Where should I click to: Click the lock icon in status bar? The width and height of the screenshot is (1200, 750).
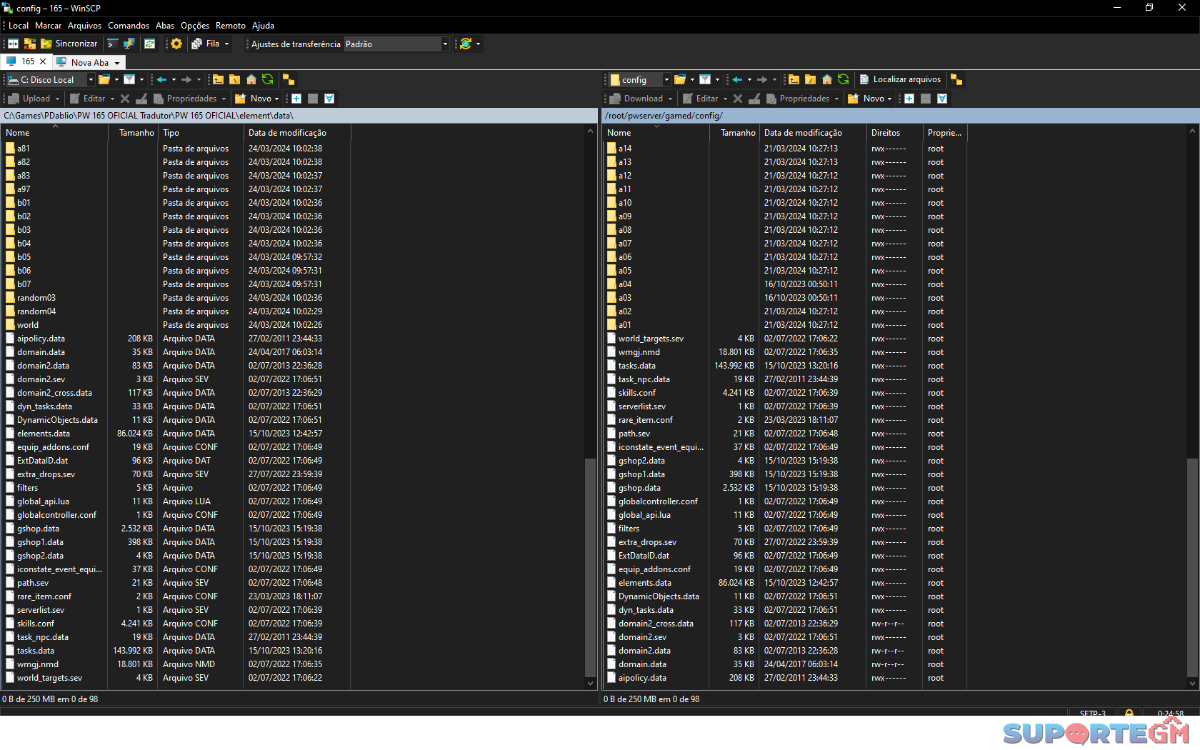1128,713
